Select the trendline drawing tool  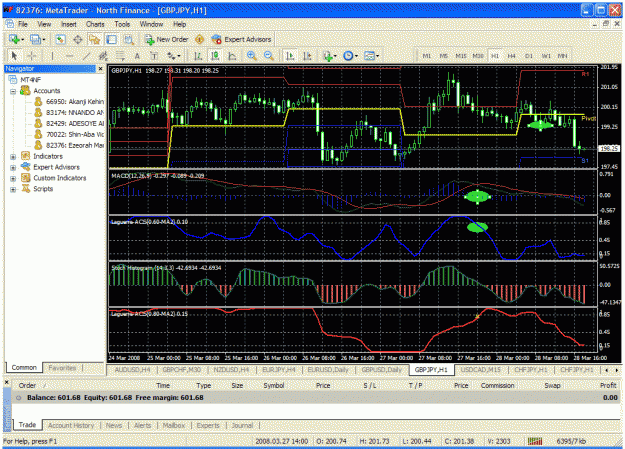(x=86, y=56)
